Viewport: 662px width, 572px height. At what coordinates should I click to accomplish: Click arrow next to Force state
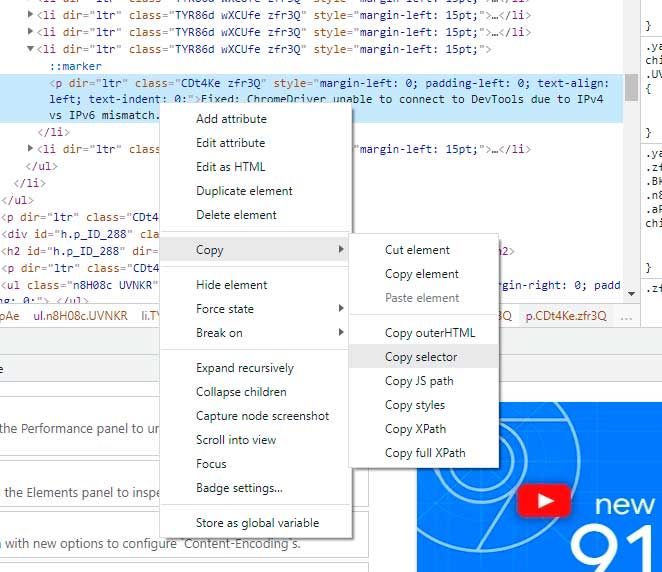click(x=341, y=309)
